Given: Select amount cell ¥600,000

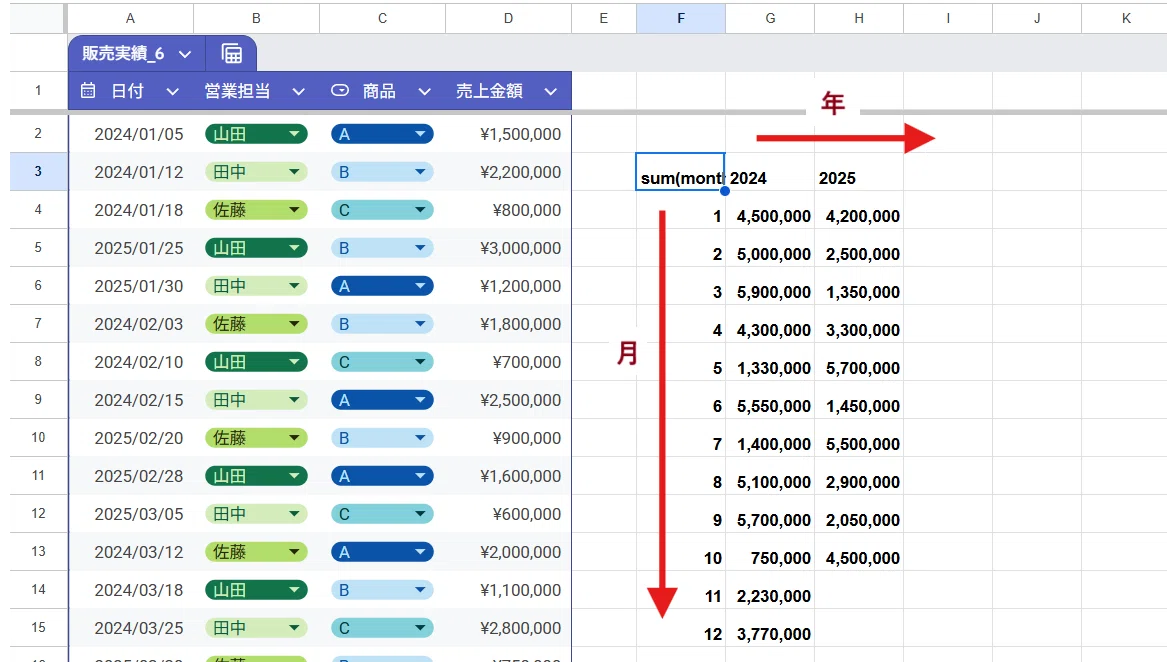Looking at the screenshot, I should [508, 514].
